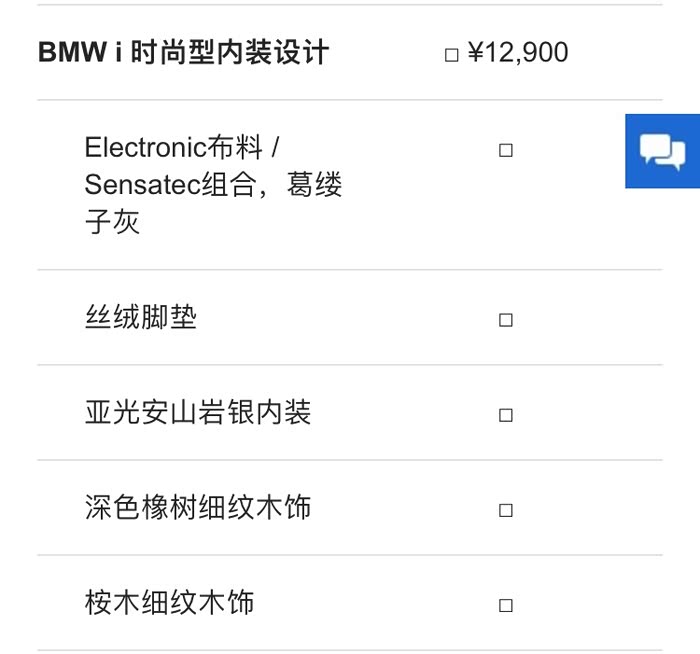Tick the Electronic布料 / Sensatec组合 checkbox
Screen dimensions: 700x654
(x=505, y=151)
